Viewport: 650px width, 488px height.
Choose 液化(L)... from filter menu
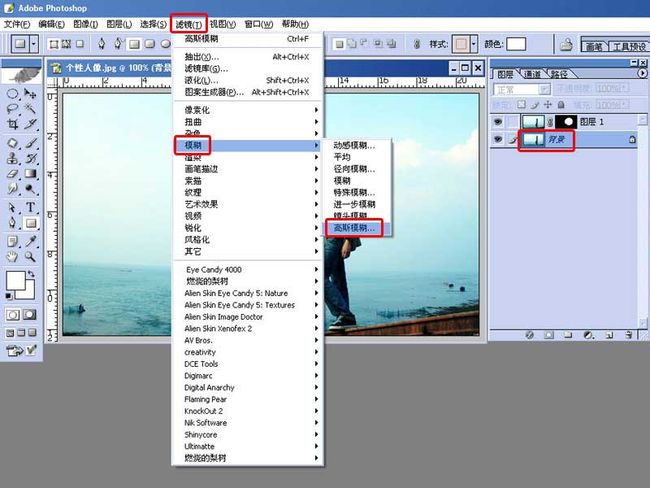248,80
